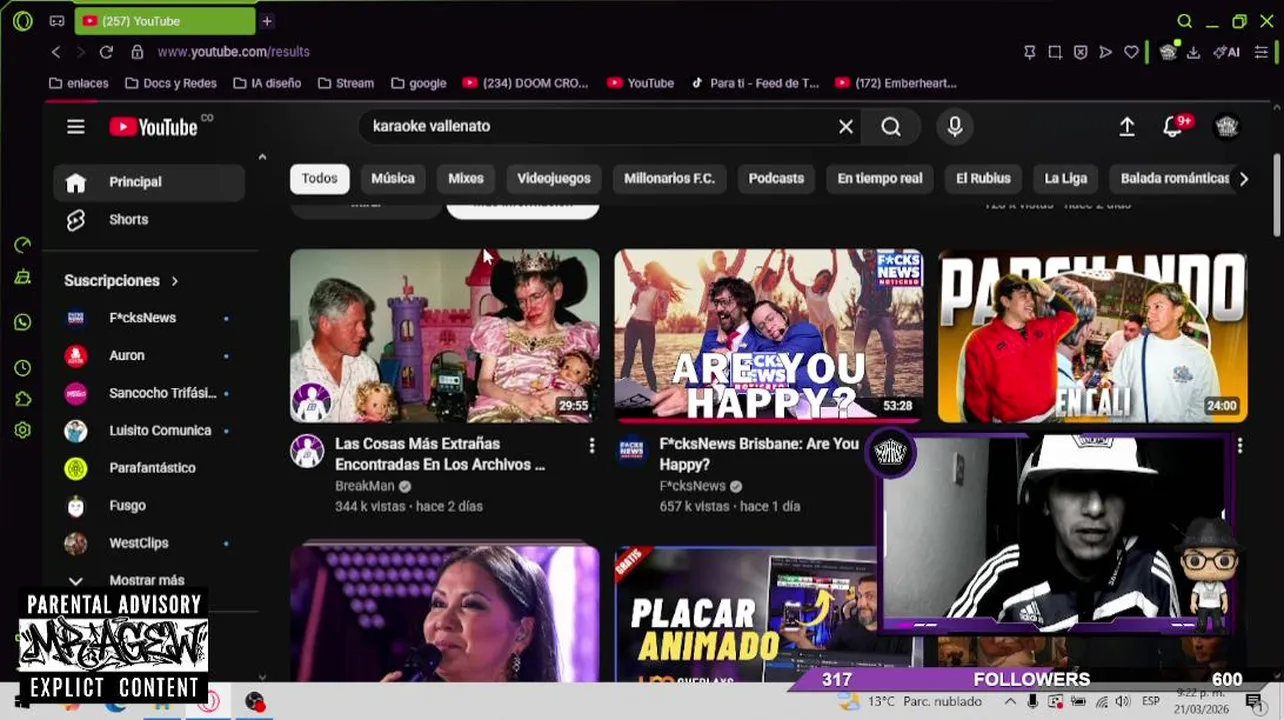Image resolution: width=1284 pixels, height=720 pixels.
Task: Select the Todos filter chip
Action: click(x=320, y=178)
